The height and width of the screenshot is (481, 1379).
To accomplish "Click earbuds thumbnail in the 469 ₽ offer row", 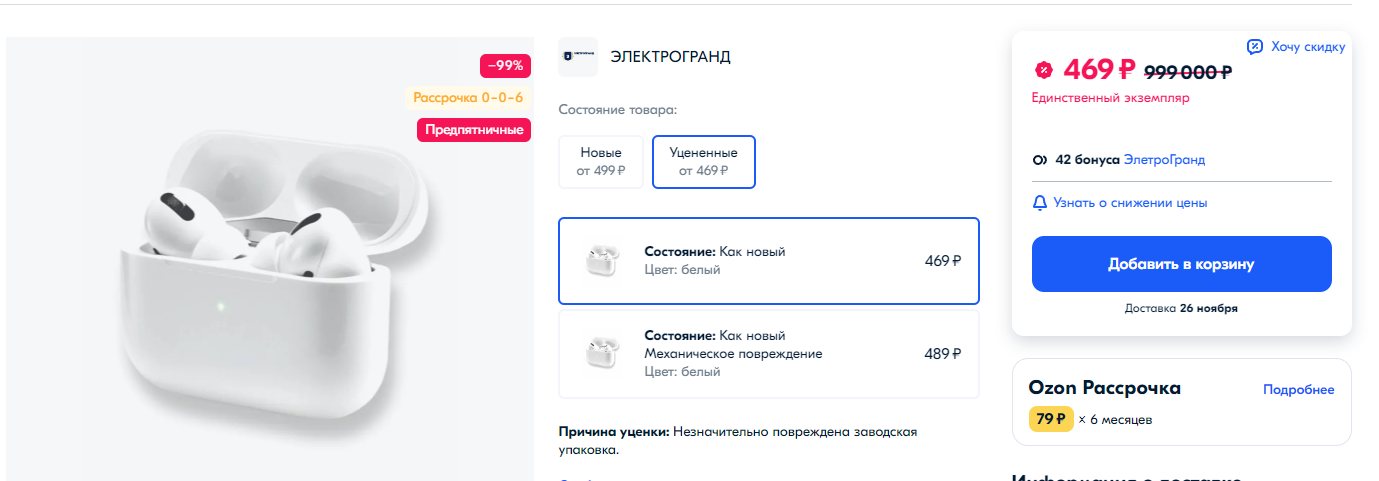I will coord(602,261).
